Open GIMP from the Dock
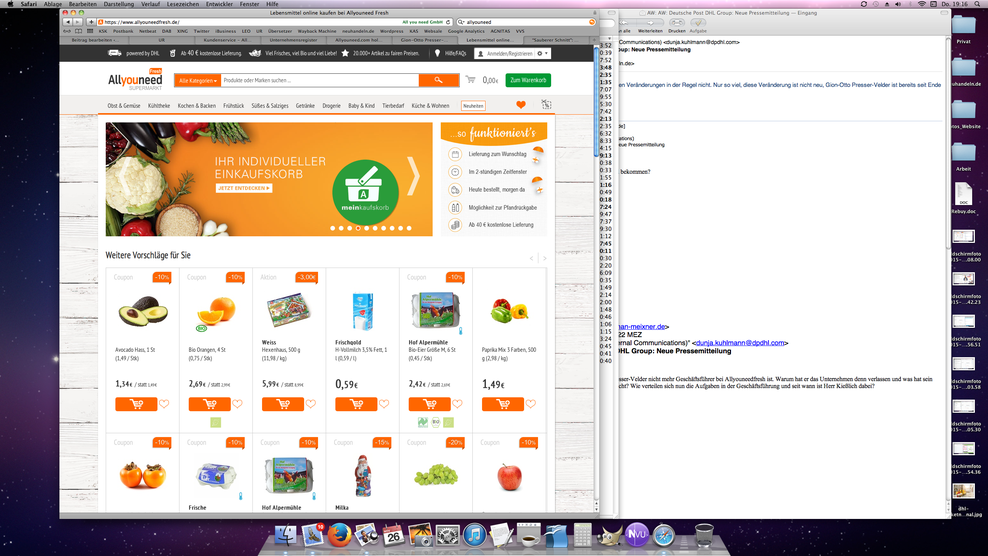 [x=609, y=536]
